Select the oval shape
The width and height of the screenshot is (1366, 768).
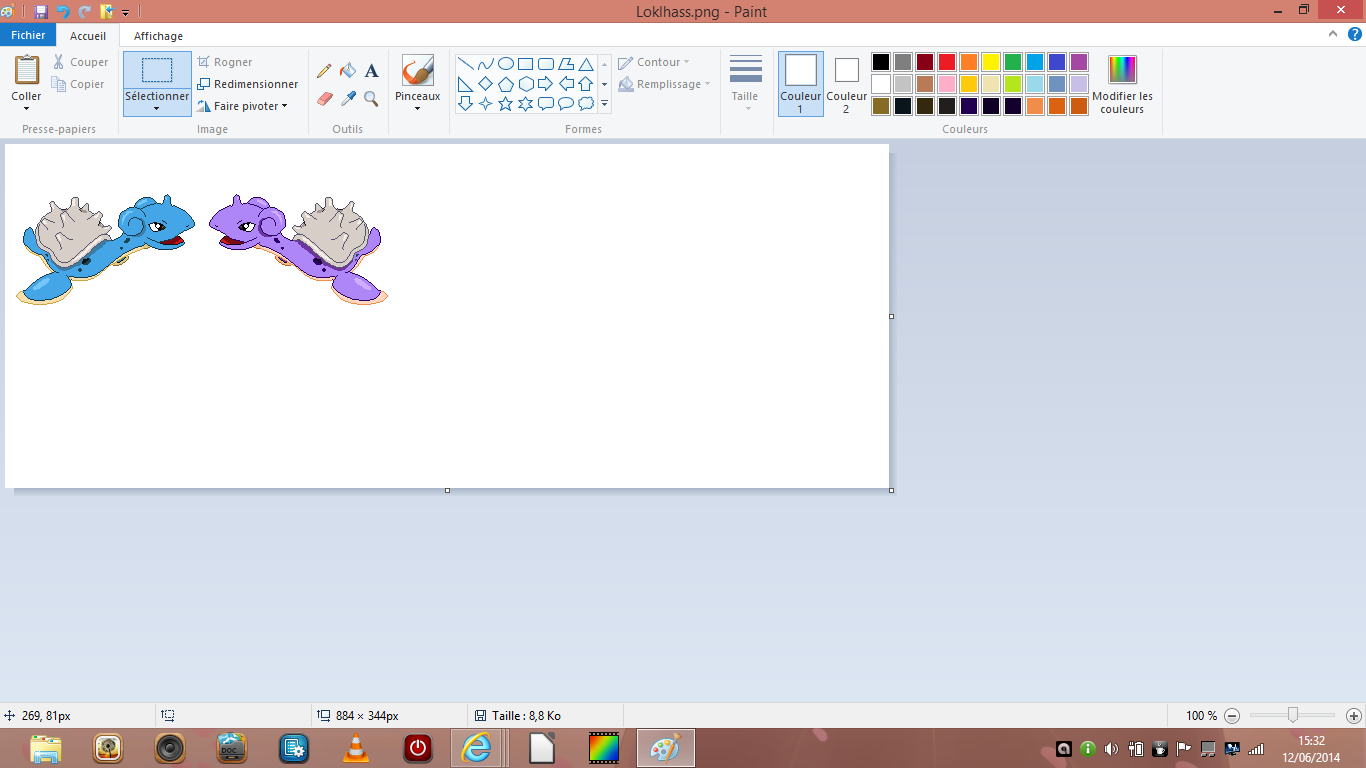[506, 64]
